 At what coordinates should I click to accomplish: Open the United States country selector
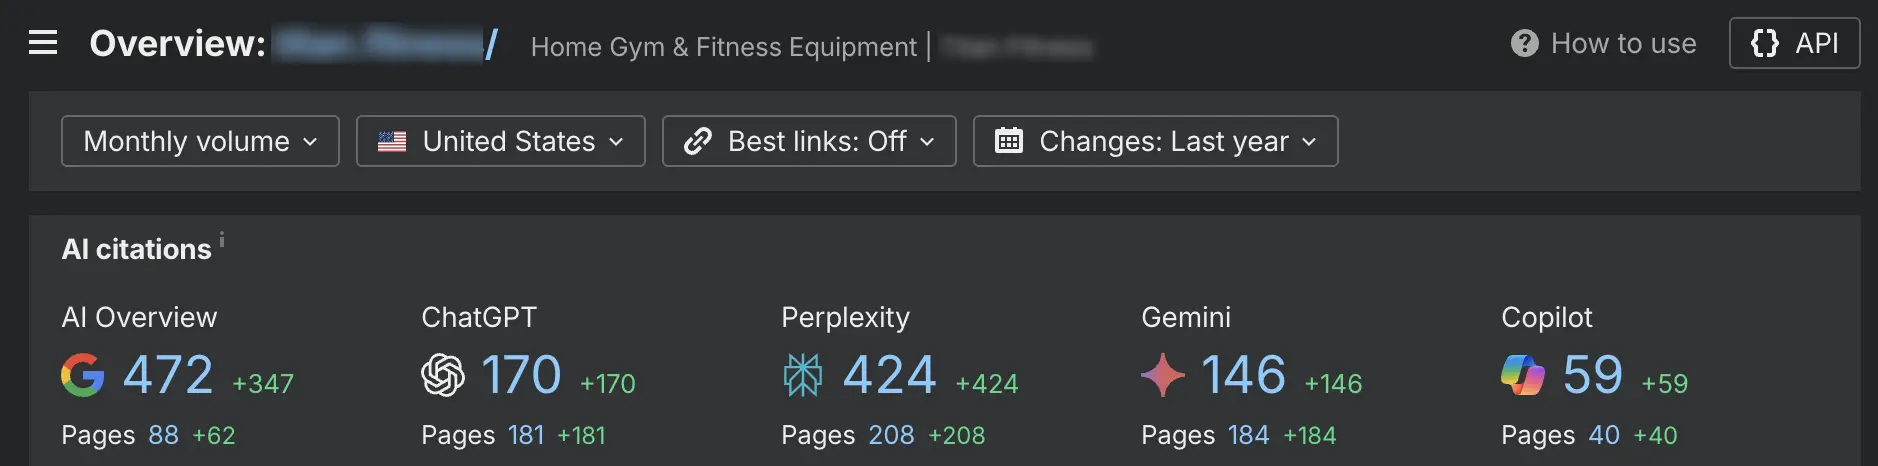coord(500,141)
